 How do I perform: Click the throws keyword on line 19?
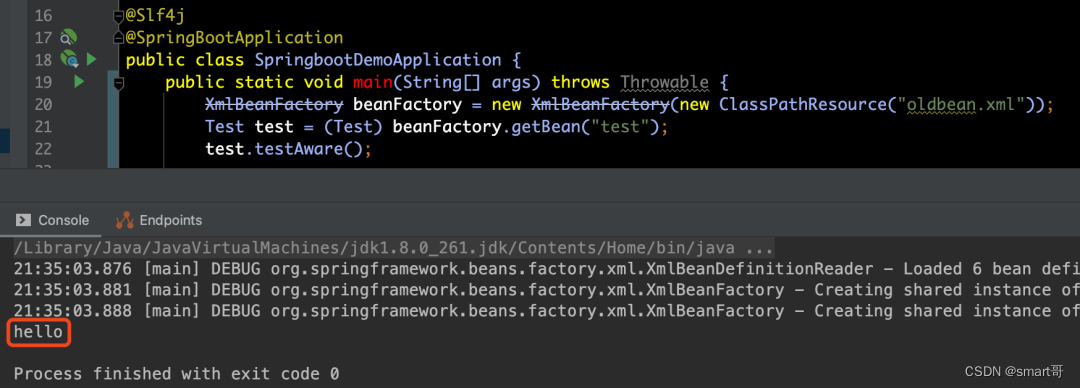(x=581, y=83)
